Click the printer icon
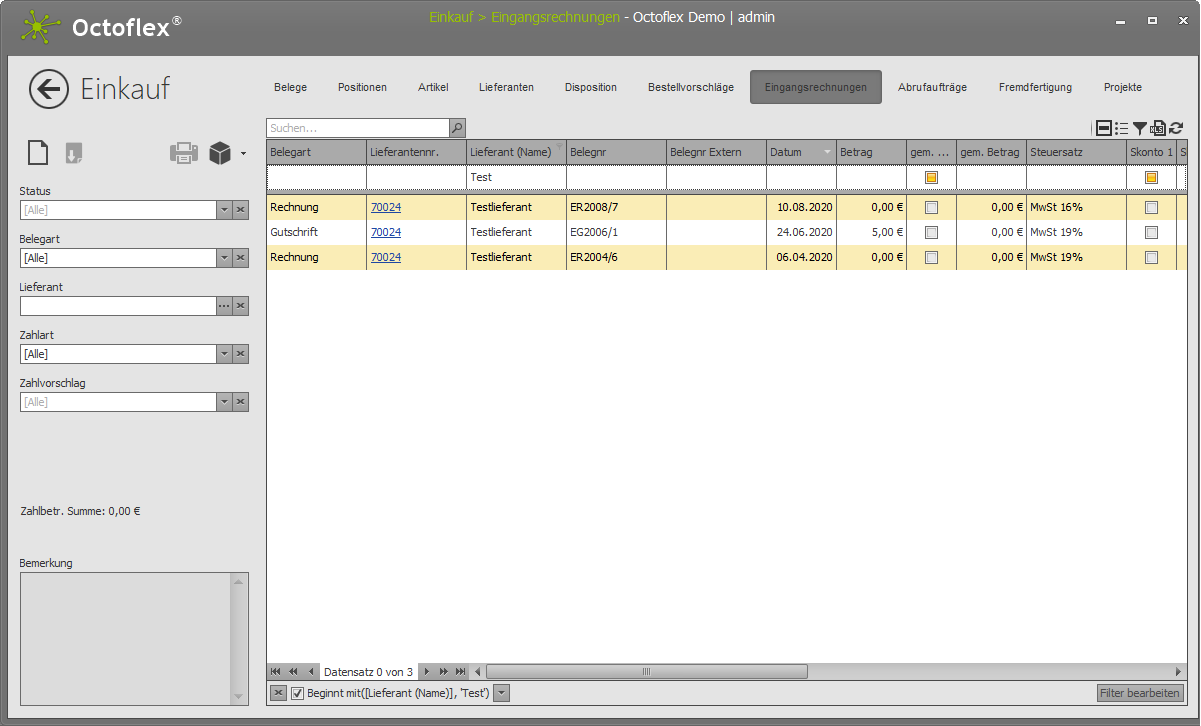The width and height of the screenshot is (1201, 726). click(184, 153)
